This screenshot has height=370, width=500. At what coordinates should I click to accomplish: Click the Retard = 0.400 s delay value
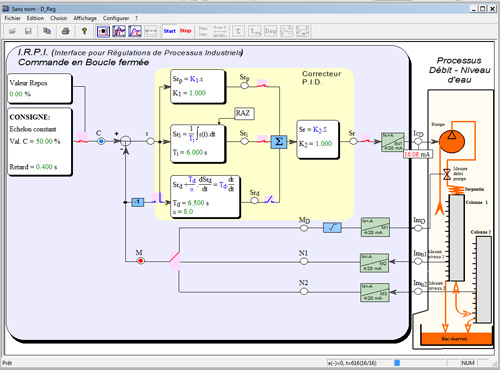(33, 167)
